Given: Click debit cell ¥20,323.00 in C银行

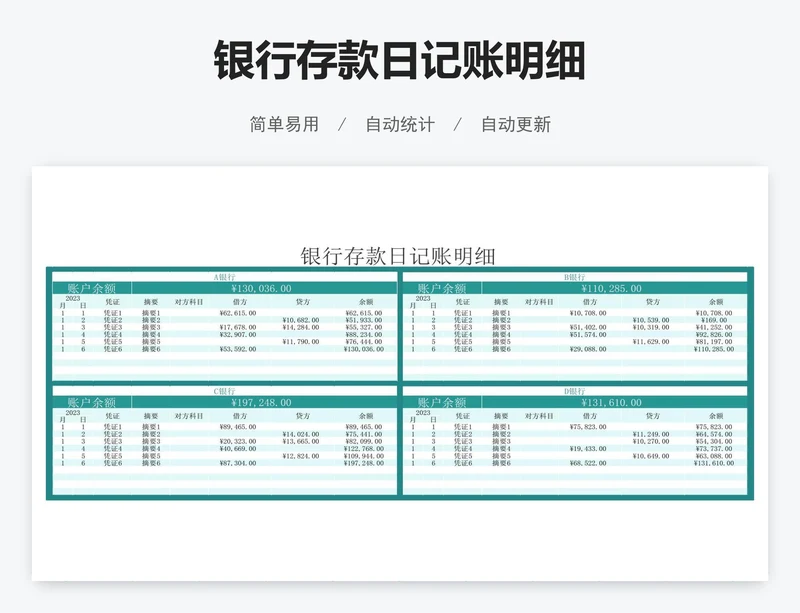Looking at the screenshot, I should point(238,442).
